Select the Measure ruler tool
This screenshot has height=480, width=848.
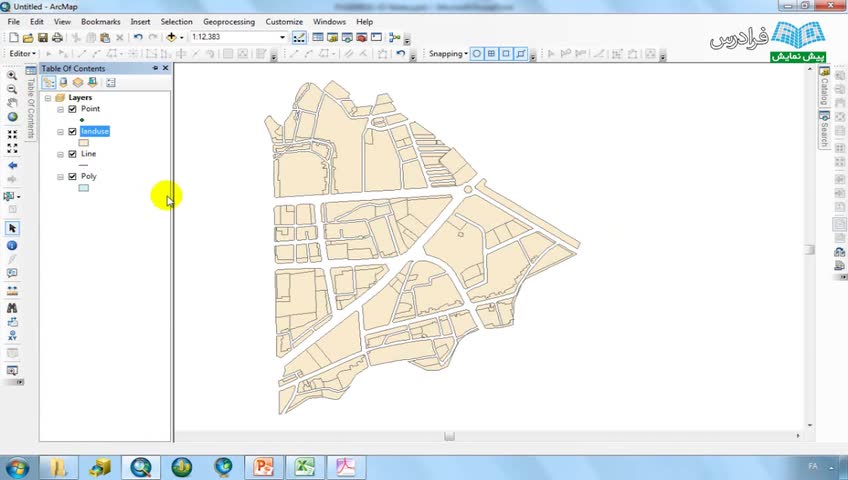point(12,291)
